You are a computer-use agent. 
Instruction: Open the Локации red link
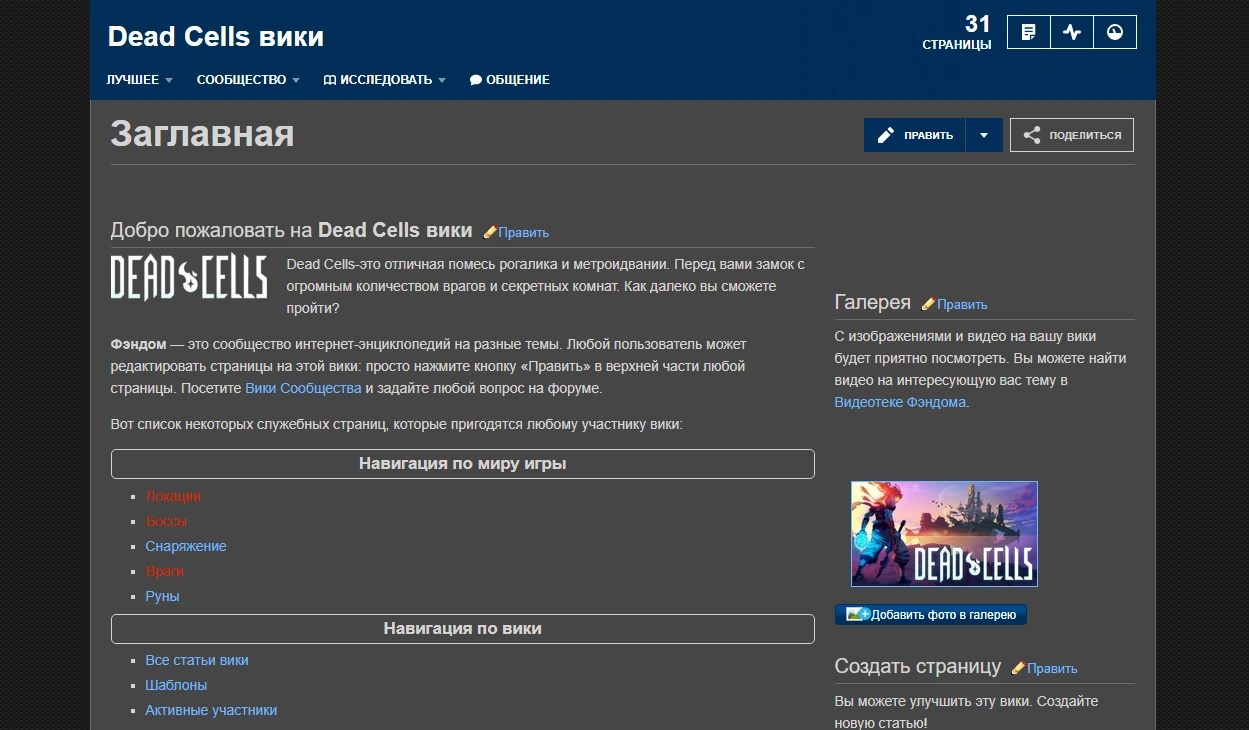pyautogui.click(x=173, y=496)
